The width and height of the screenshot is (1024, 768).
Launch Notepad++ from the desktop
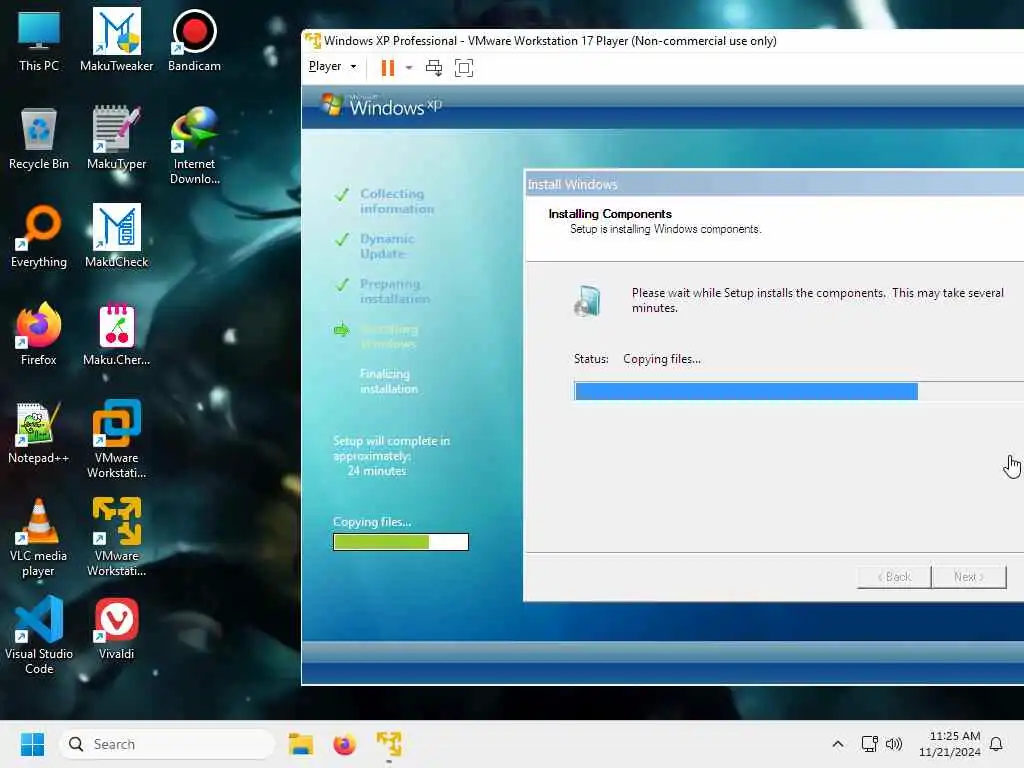pyautogui.click(x=39, y=433)
